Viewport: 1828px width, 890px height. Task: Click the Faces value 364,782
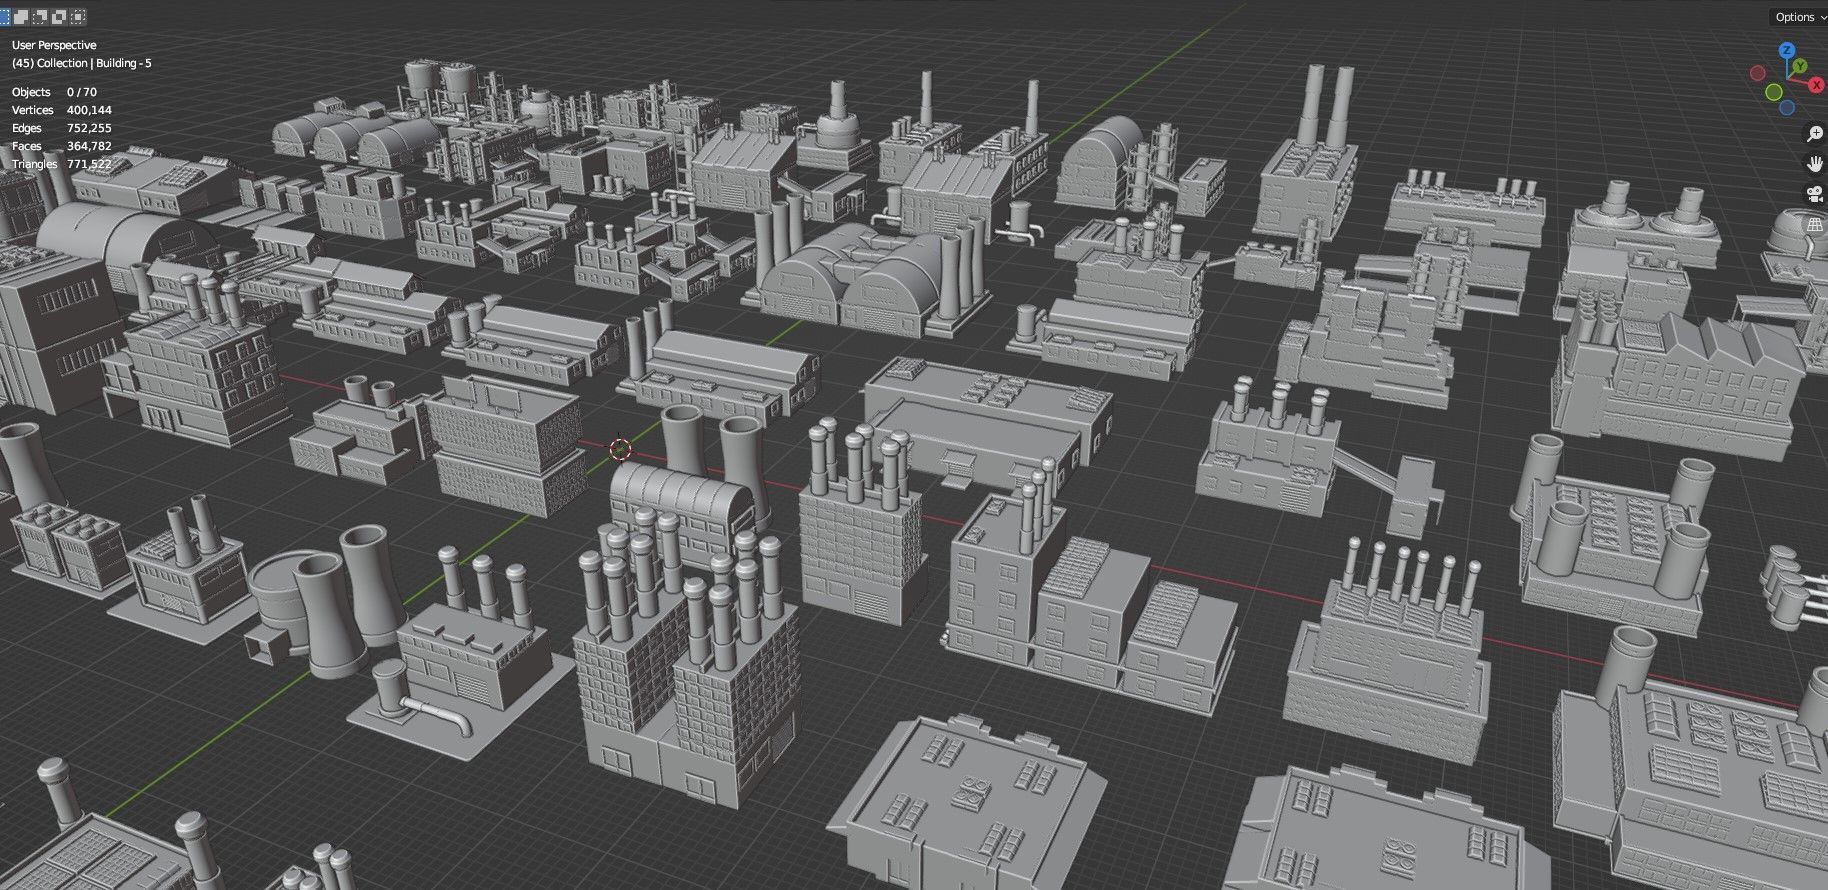tap(89, 146)
